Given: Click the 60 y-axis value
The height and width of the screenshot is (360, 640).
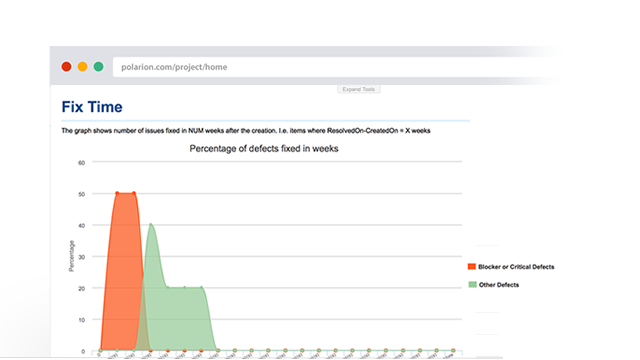Looking at the screenshot, I should pyautogui.click(x=82, y=163).
